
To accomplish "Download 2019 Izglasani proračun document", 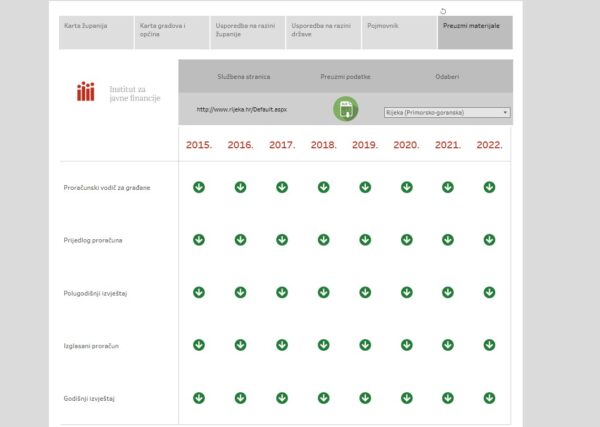I will point(365,345).
